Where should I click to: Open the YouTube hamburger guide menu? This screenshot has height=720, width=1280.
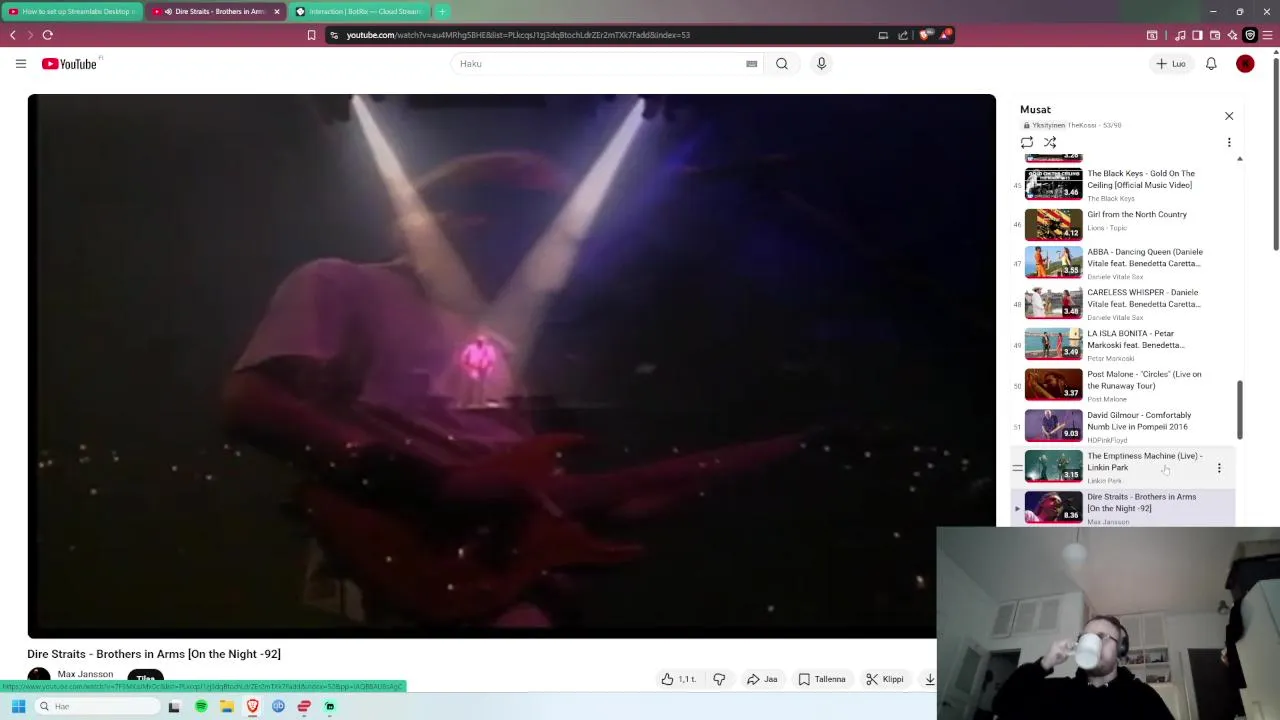[x=20, y=64]
